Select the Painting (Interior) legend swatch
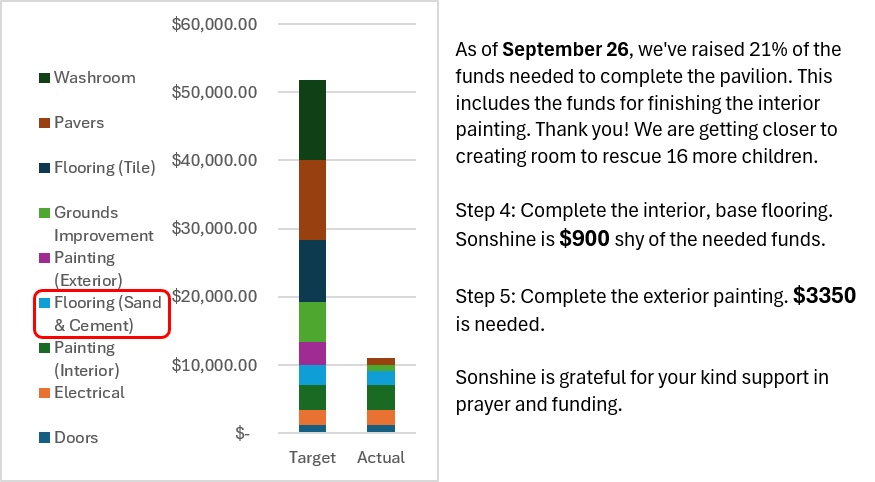 click(45, 348)
